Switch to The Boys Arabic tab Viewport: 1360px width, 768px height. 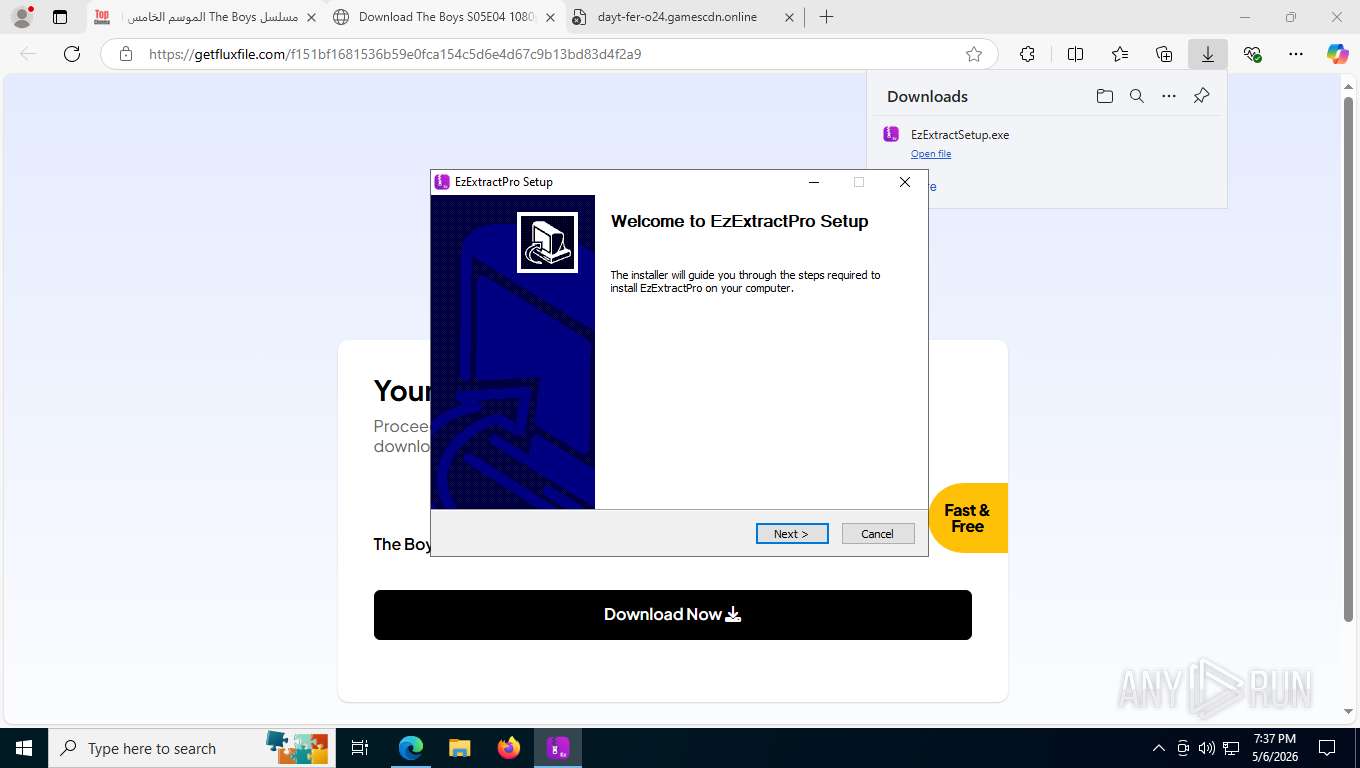(205, 17)
